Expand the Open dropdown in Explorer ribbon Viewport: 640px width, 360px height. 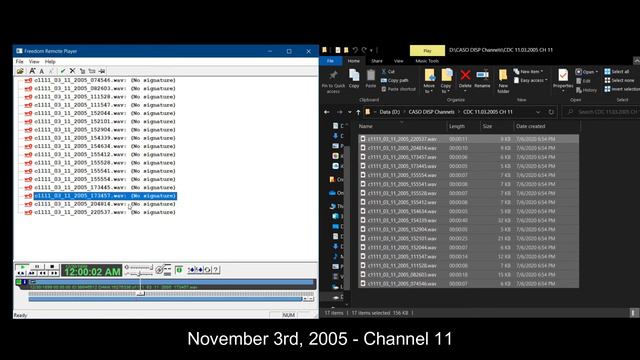click(587, 72)
